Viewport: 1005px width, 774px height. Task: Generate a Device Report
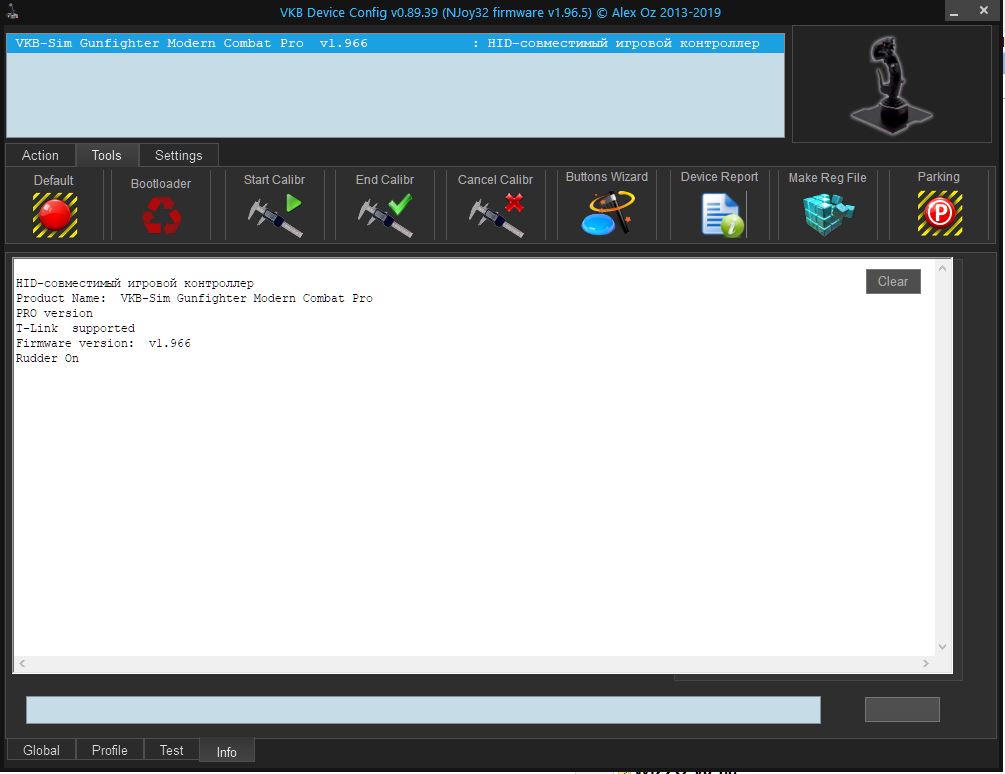coord(722,215)
